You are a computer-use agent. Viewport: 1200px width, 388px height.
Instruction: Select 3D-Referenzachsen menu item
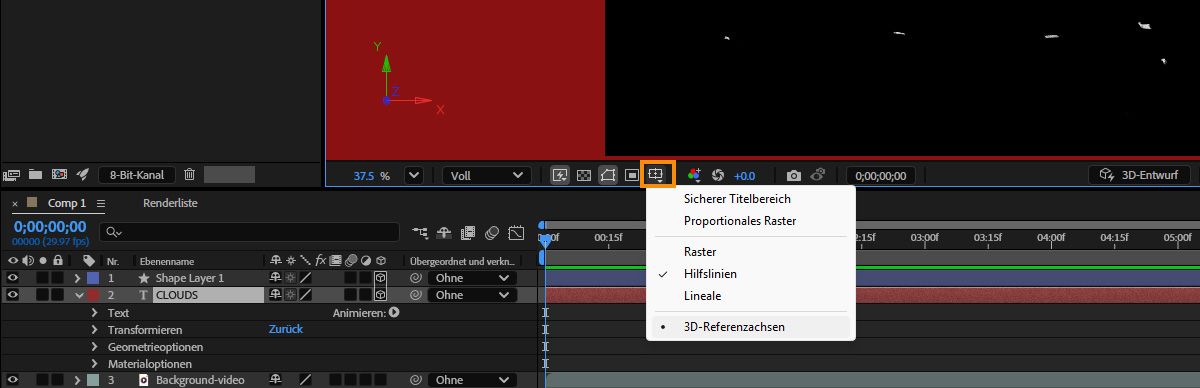click(x=751, y=326)
